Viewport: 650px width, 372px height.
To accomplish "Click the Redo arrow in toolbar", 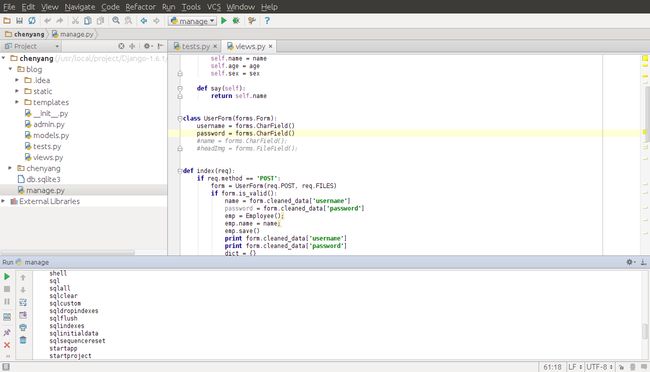I will click(60, 21).
